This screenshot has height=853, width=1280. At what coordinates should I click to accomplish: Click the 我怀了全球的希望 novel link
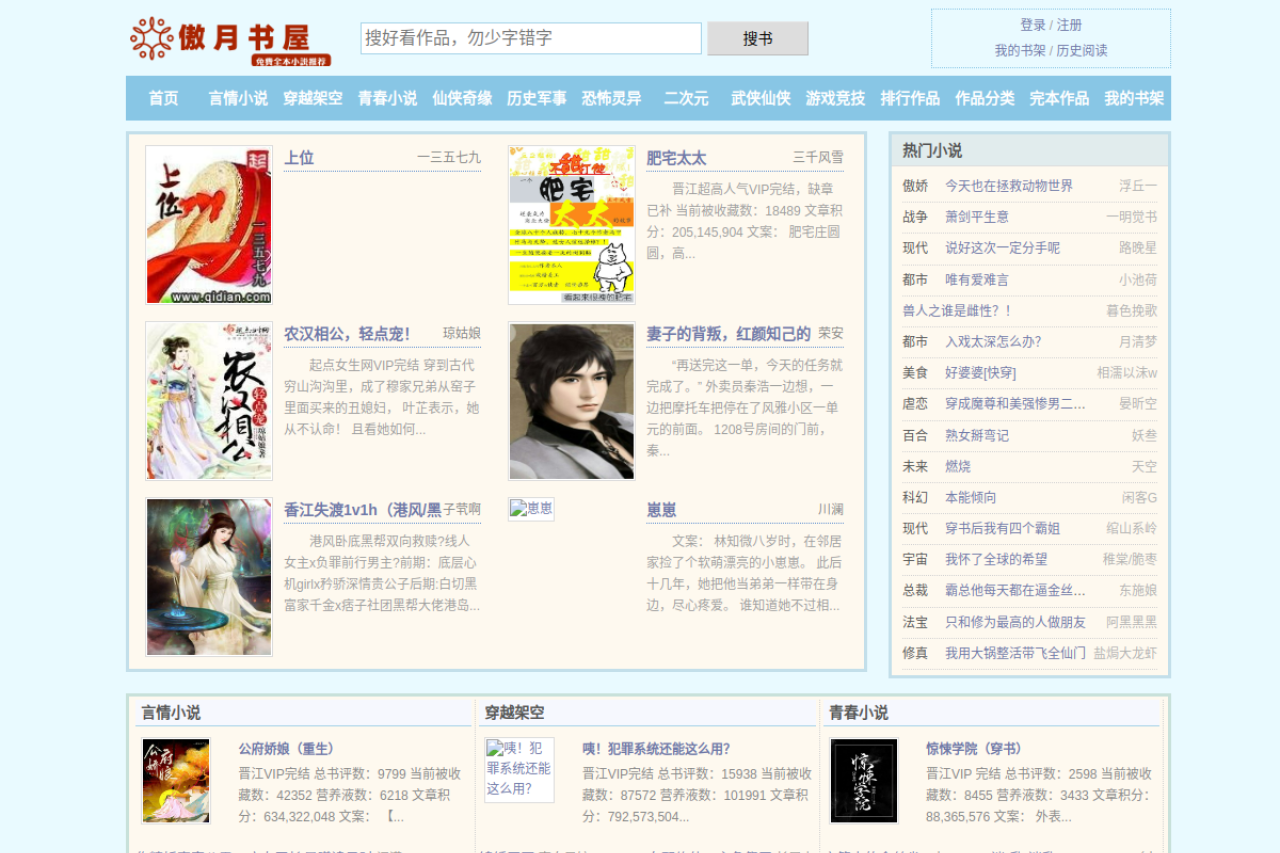pos(996,560)
